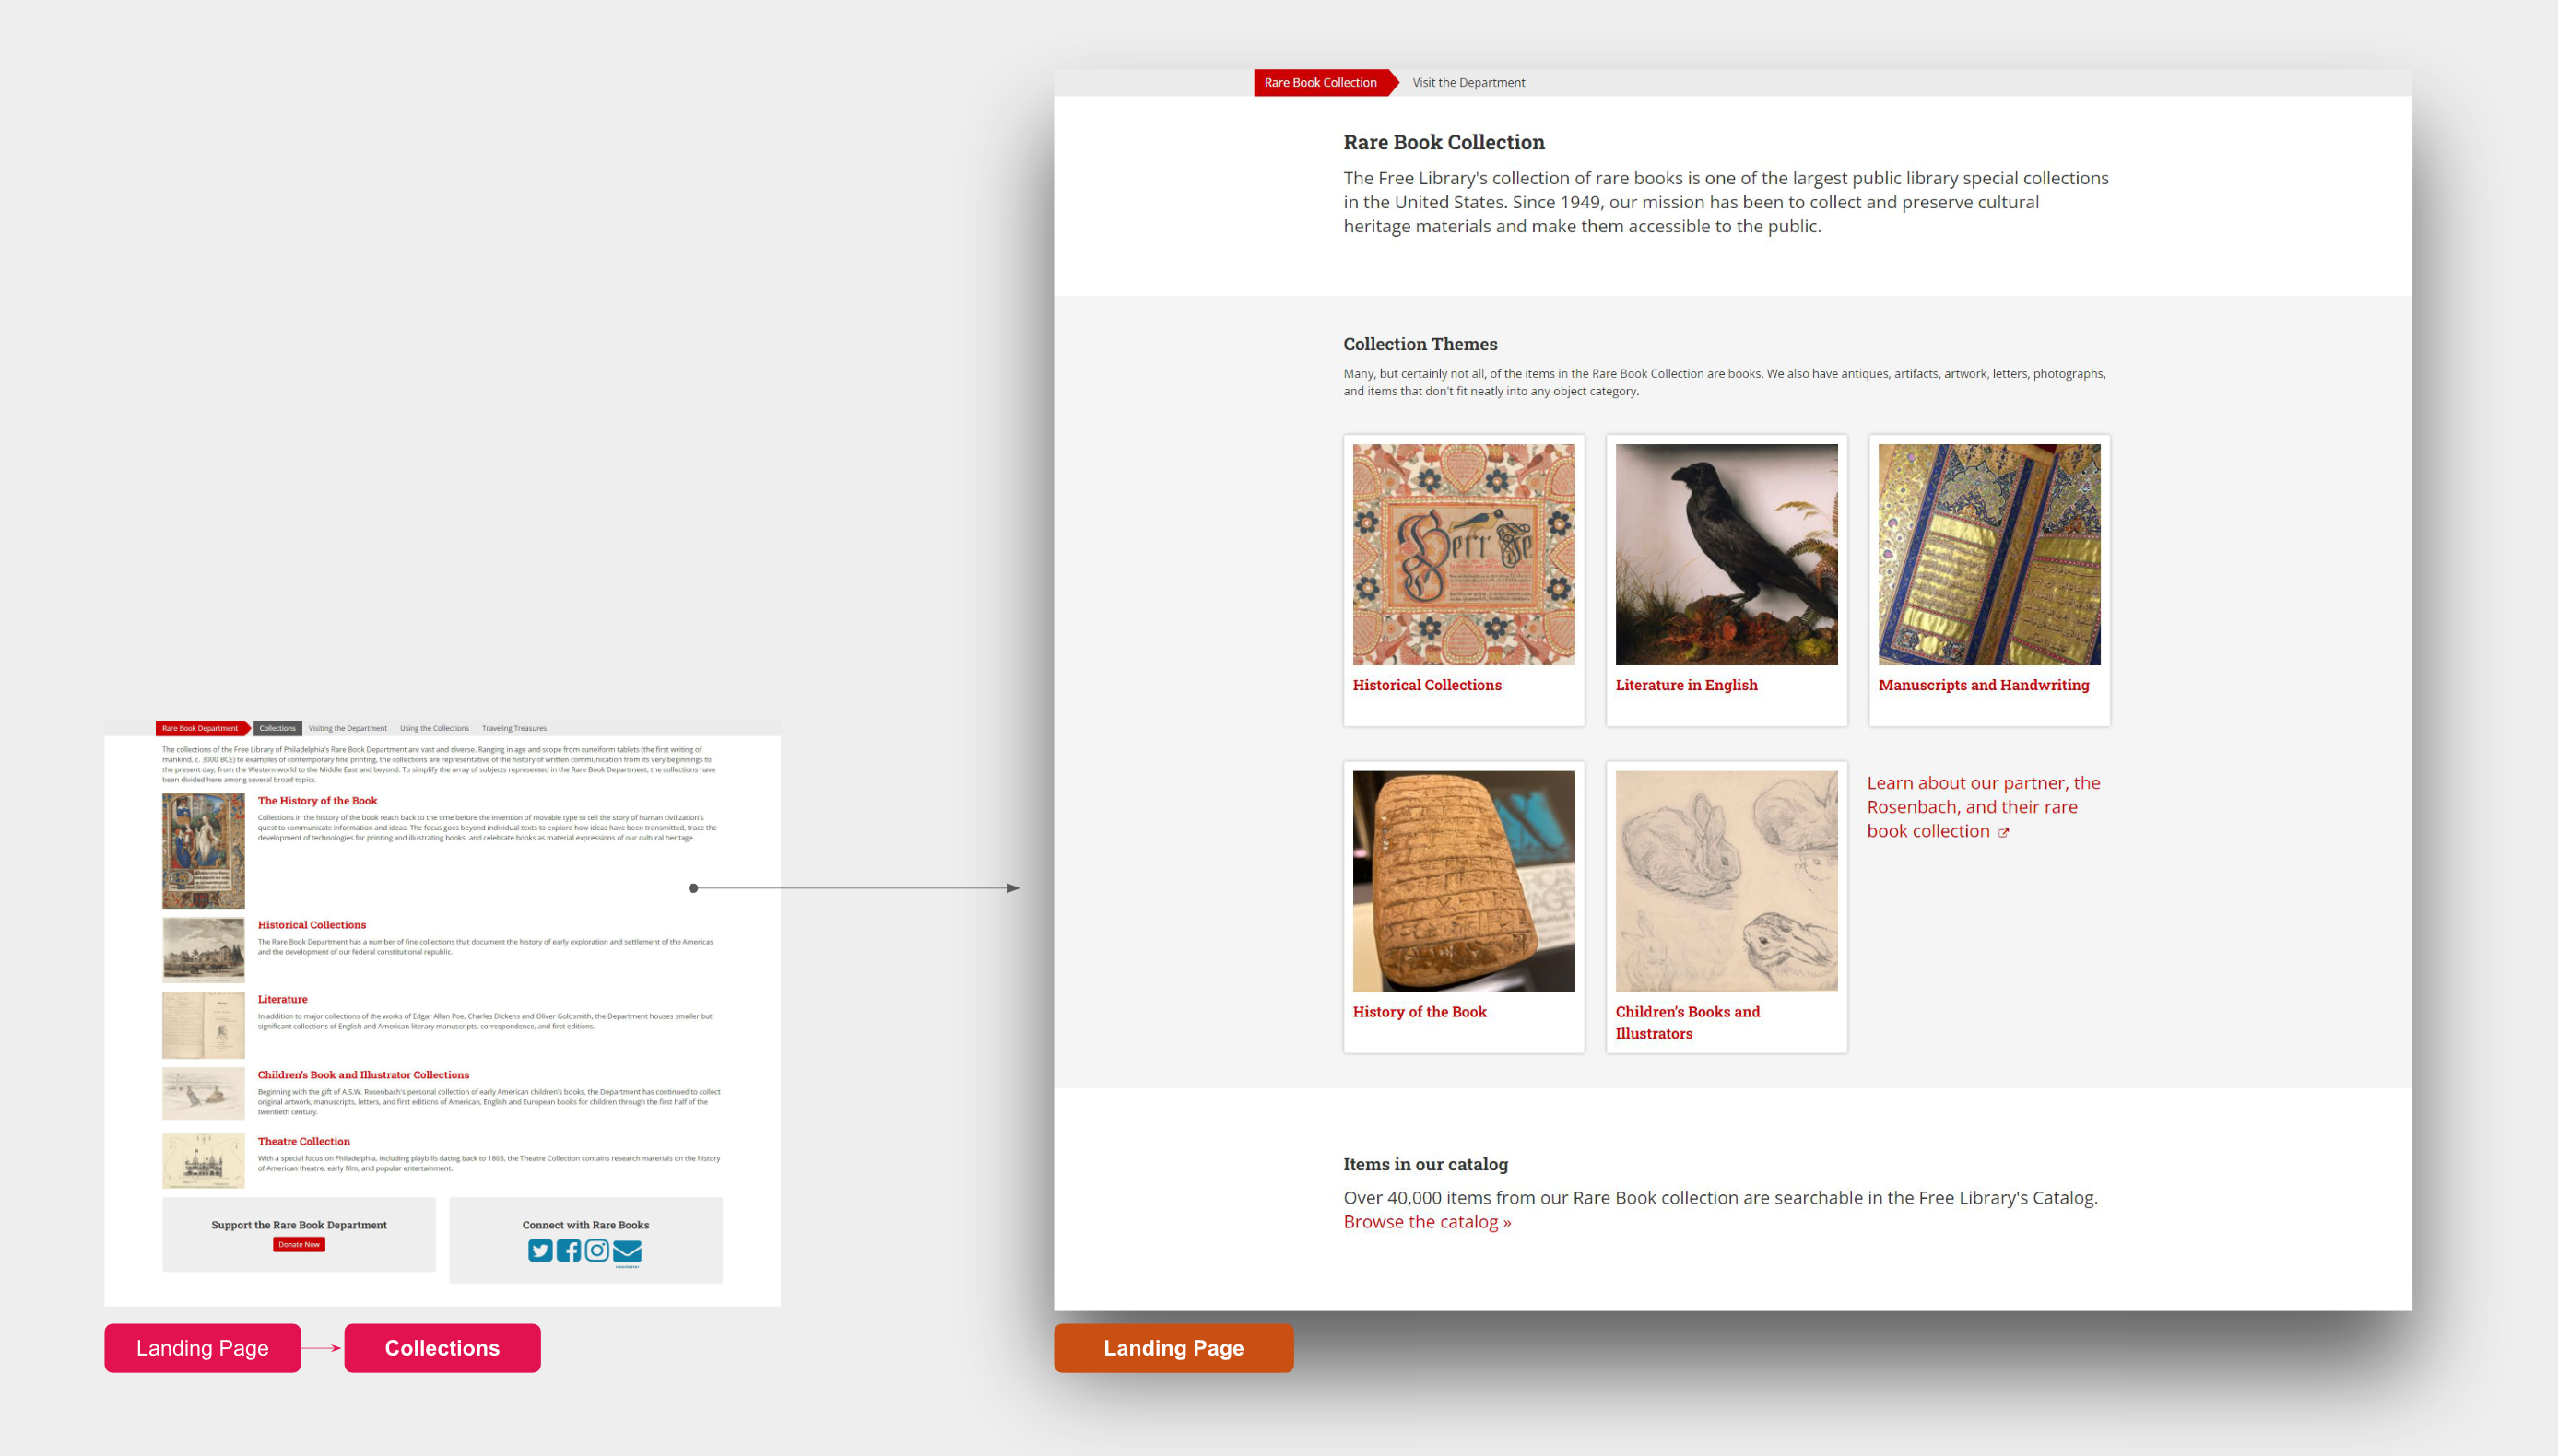The width and height of the screenshot is (2558, 1456).
Task: Select the rabbit sketch Children's Books image
Action: (x=1726, y=881)
